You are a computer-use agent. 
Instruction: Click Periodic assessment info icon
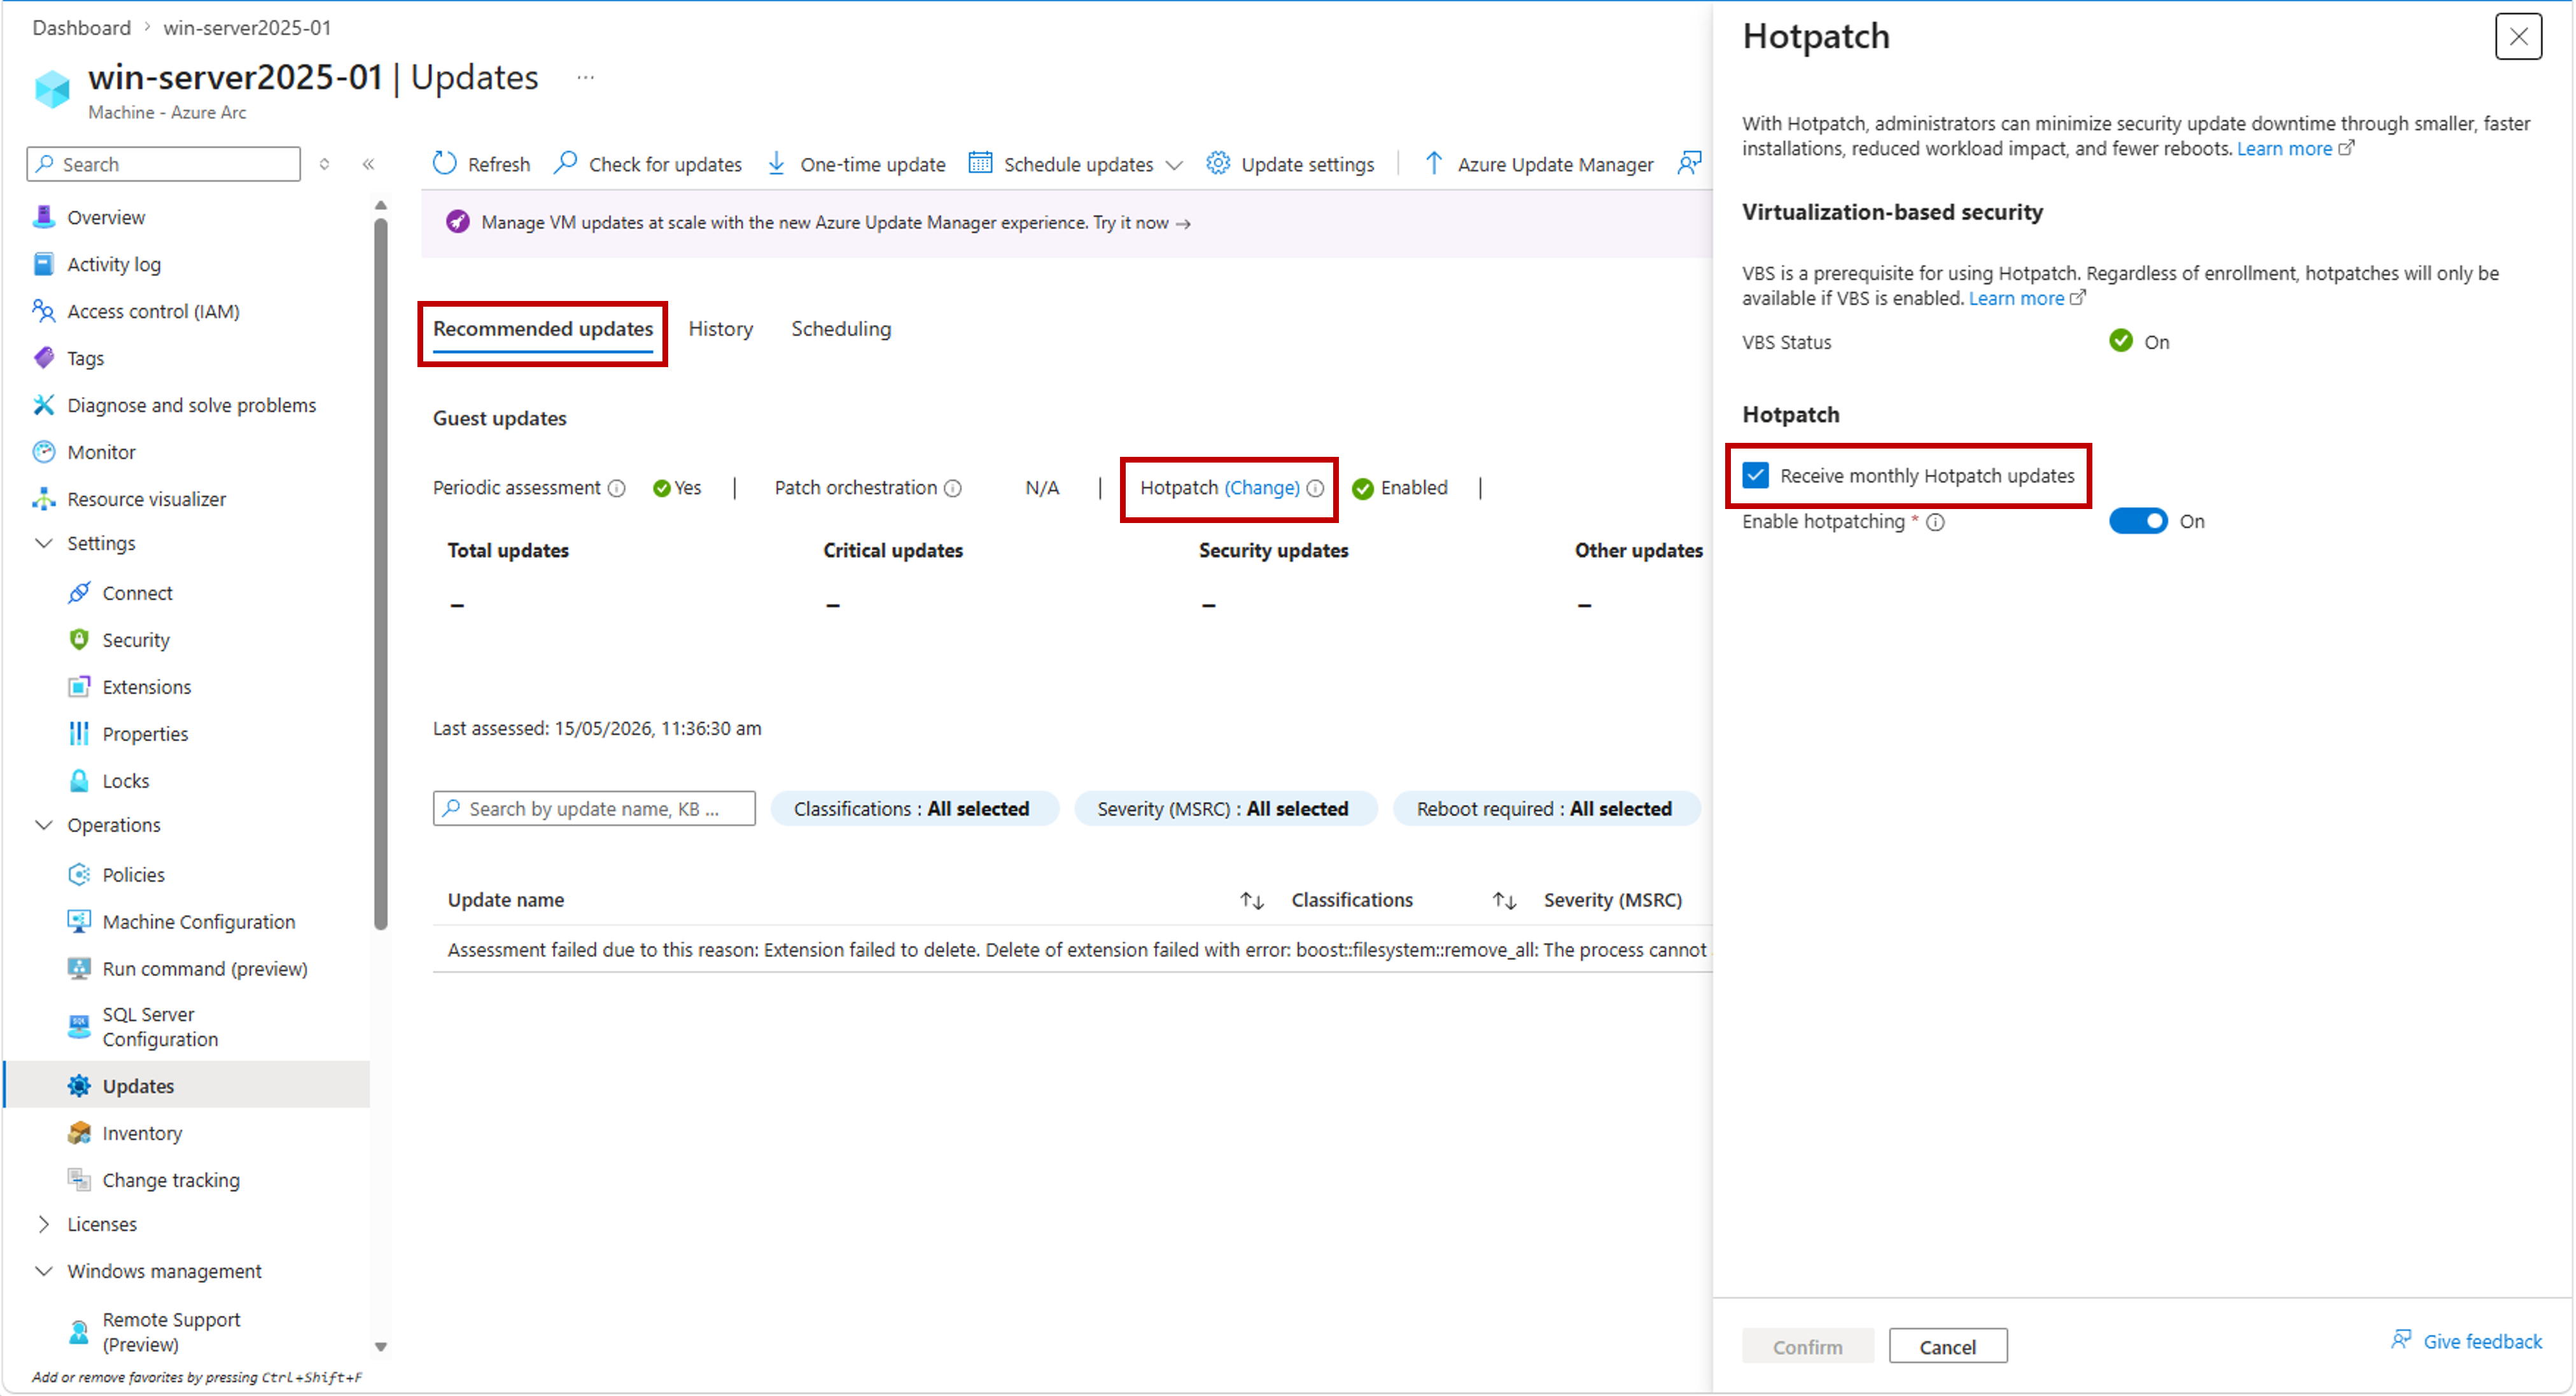tap(617, 488)
